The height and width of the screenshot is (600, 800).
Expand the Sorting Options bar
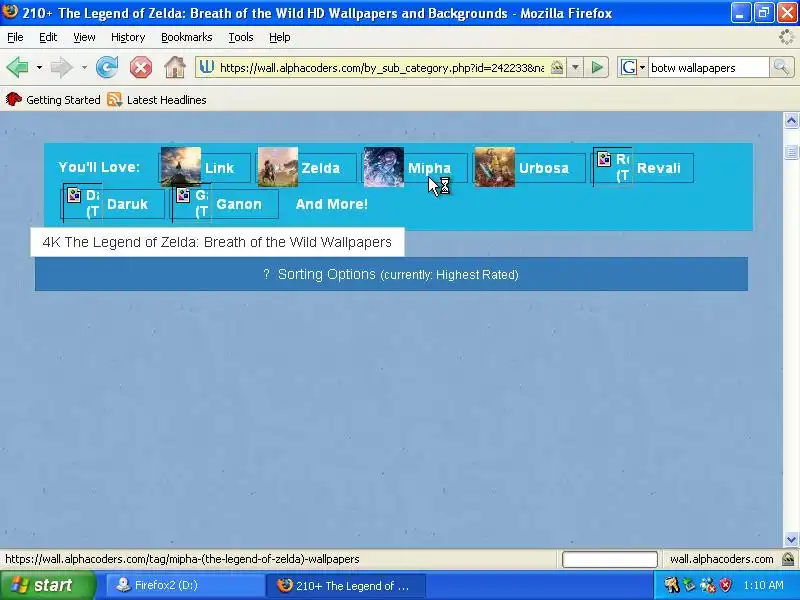391,274
